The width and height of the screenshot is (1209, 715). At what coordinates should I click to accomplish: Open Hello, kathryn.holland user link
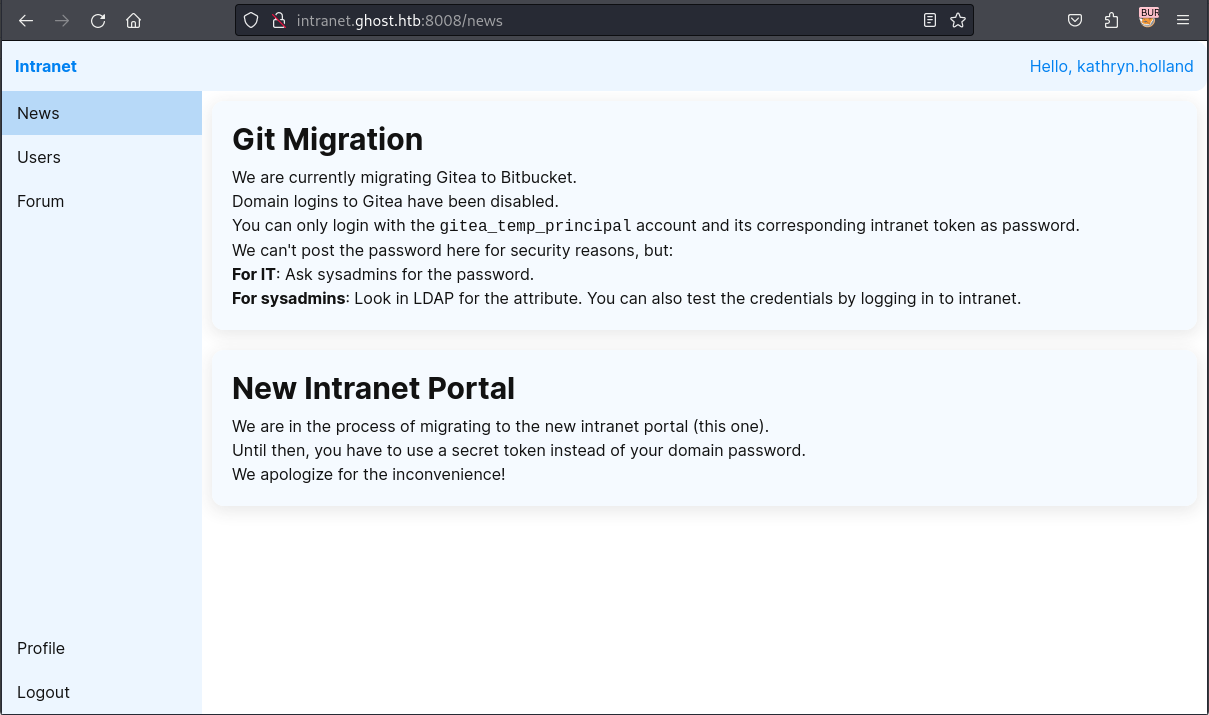[x=1111, y=66]
